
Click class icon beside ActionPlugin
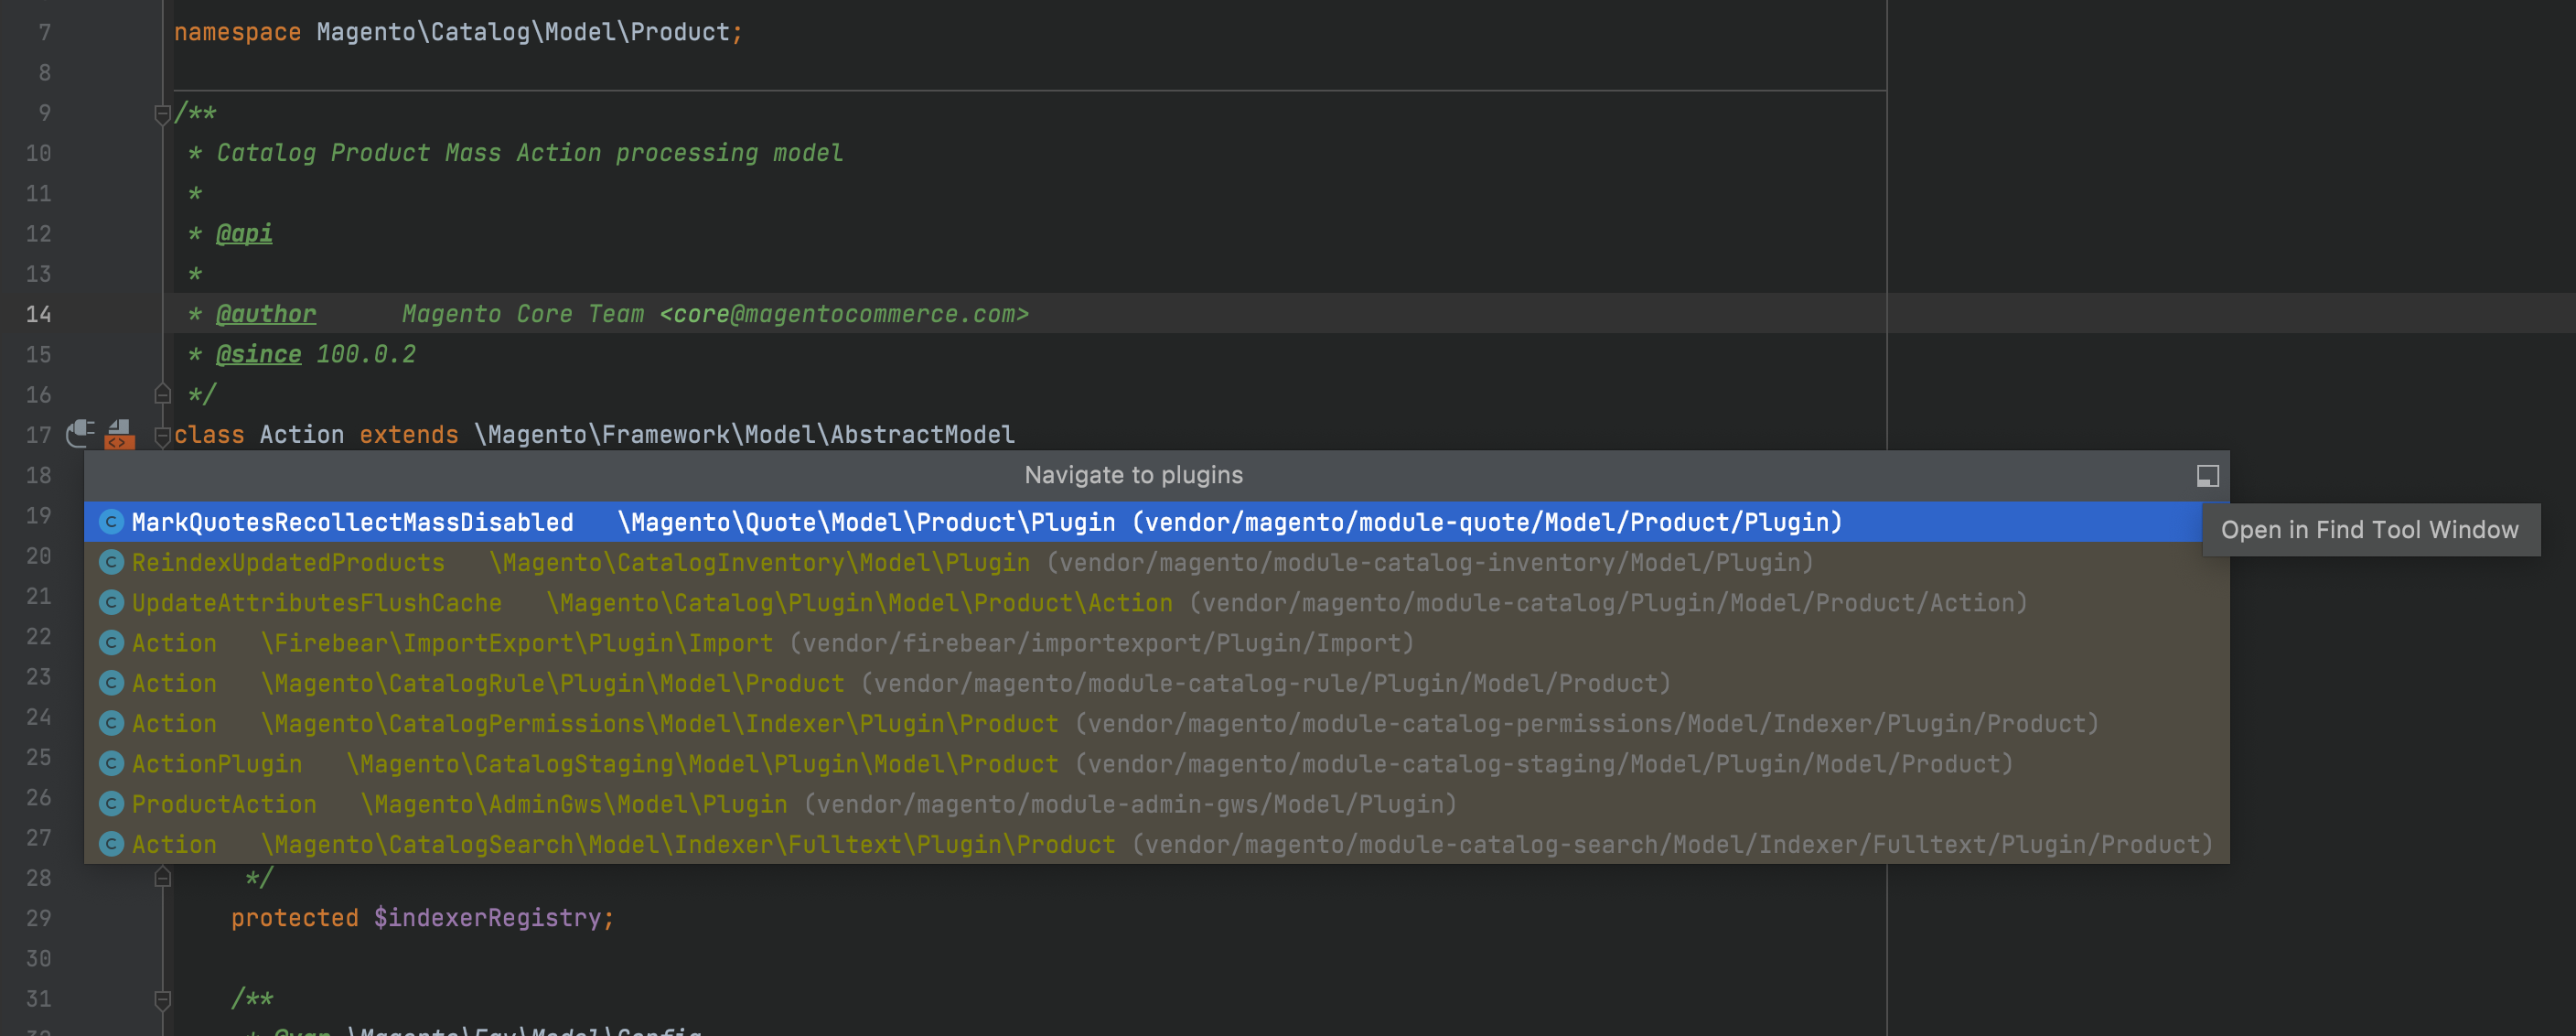click(x=111, y=764)
